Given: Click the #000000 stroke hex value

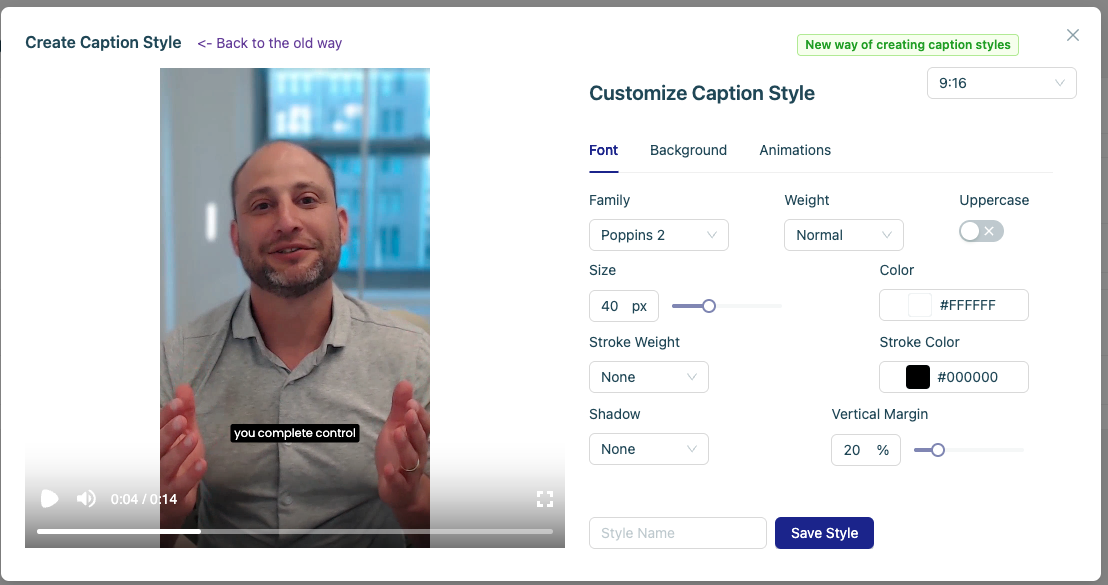Looking at the screenshot, I should [967, 377].
